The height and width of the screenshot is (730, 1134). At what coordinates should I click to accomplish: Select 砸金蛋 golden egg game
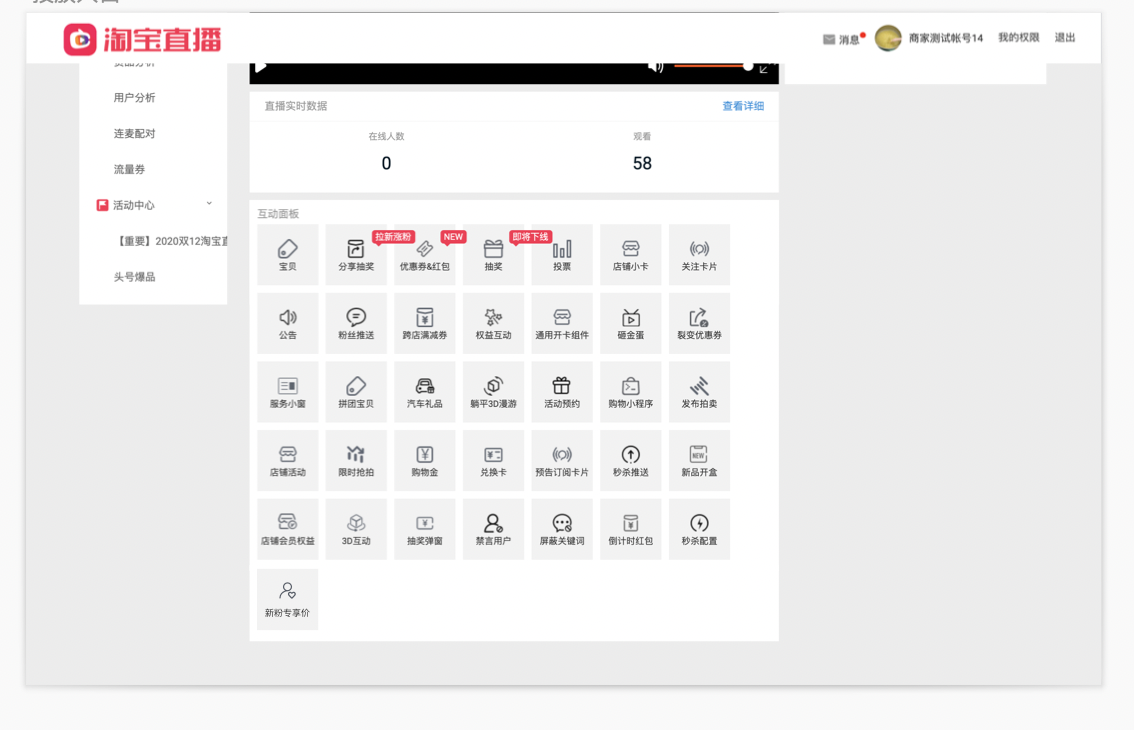[631, 323]
